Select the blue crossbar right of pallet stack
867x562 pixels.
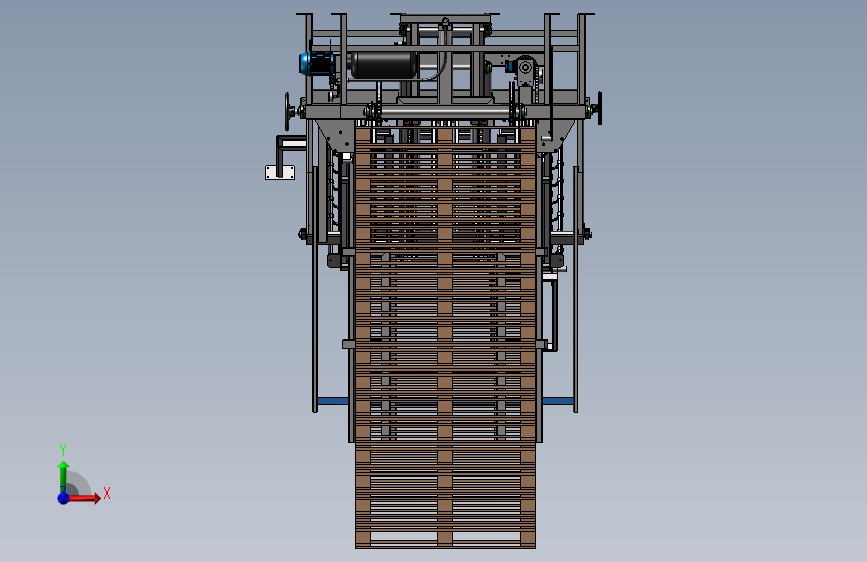[558, 401]
